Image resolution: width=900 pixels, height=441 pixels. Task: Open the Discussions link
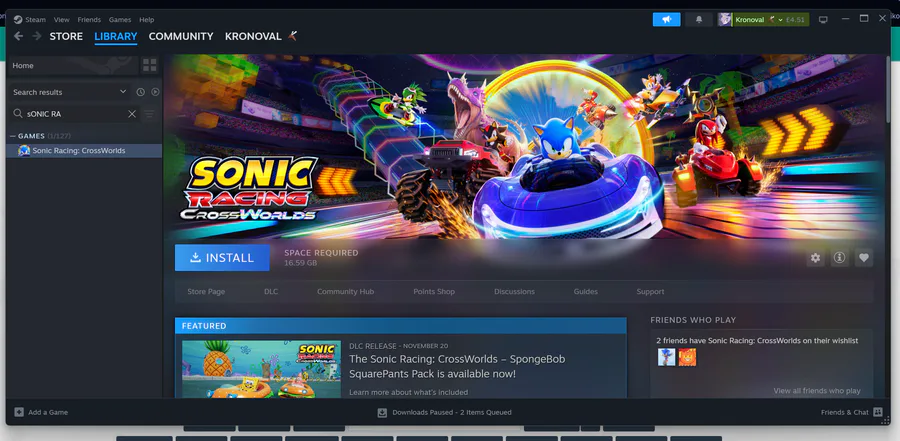click(x=514, y=292)
